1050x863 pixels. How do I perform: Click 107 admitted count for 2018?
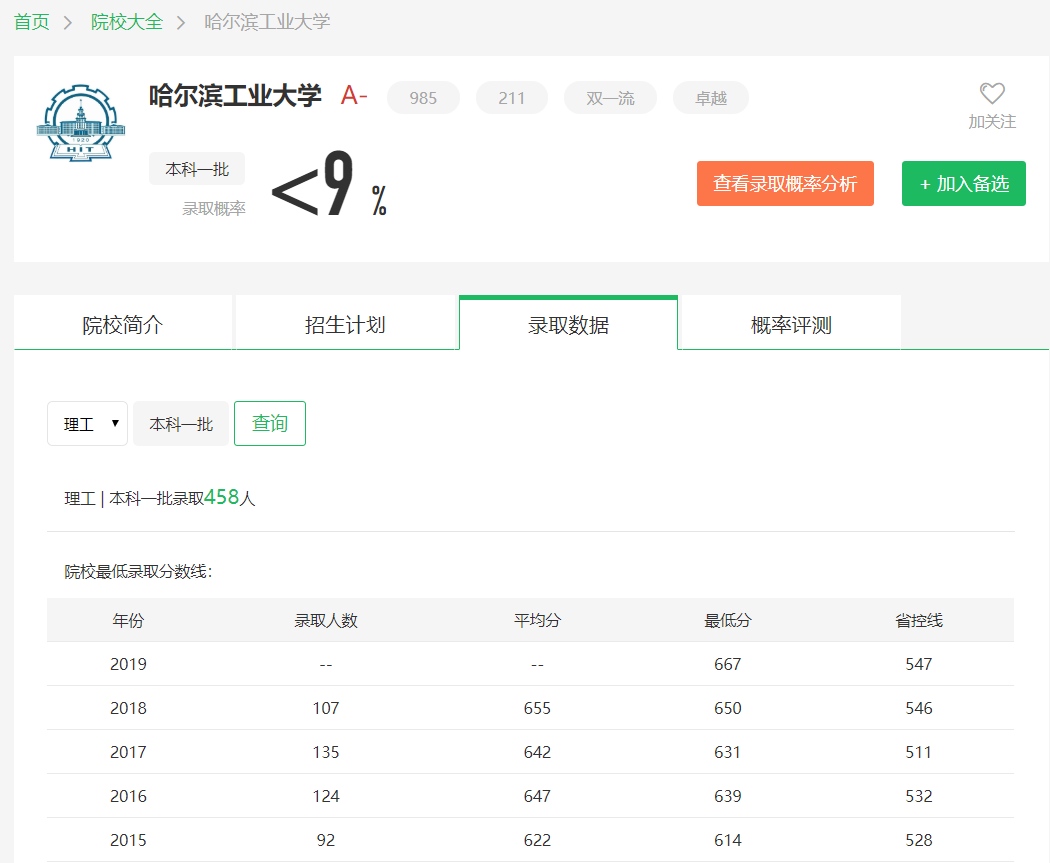pyautogui.click(x=325, y=708)
